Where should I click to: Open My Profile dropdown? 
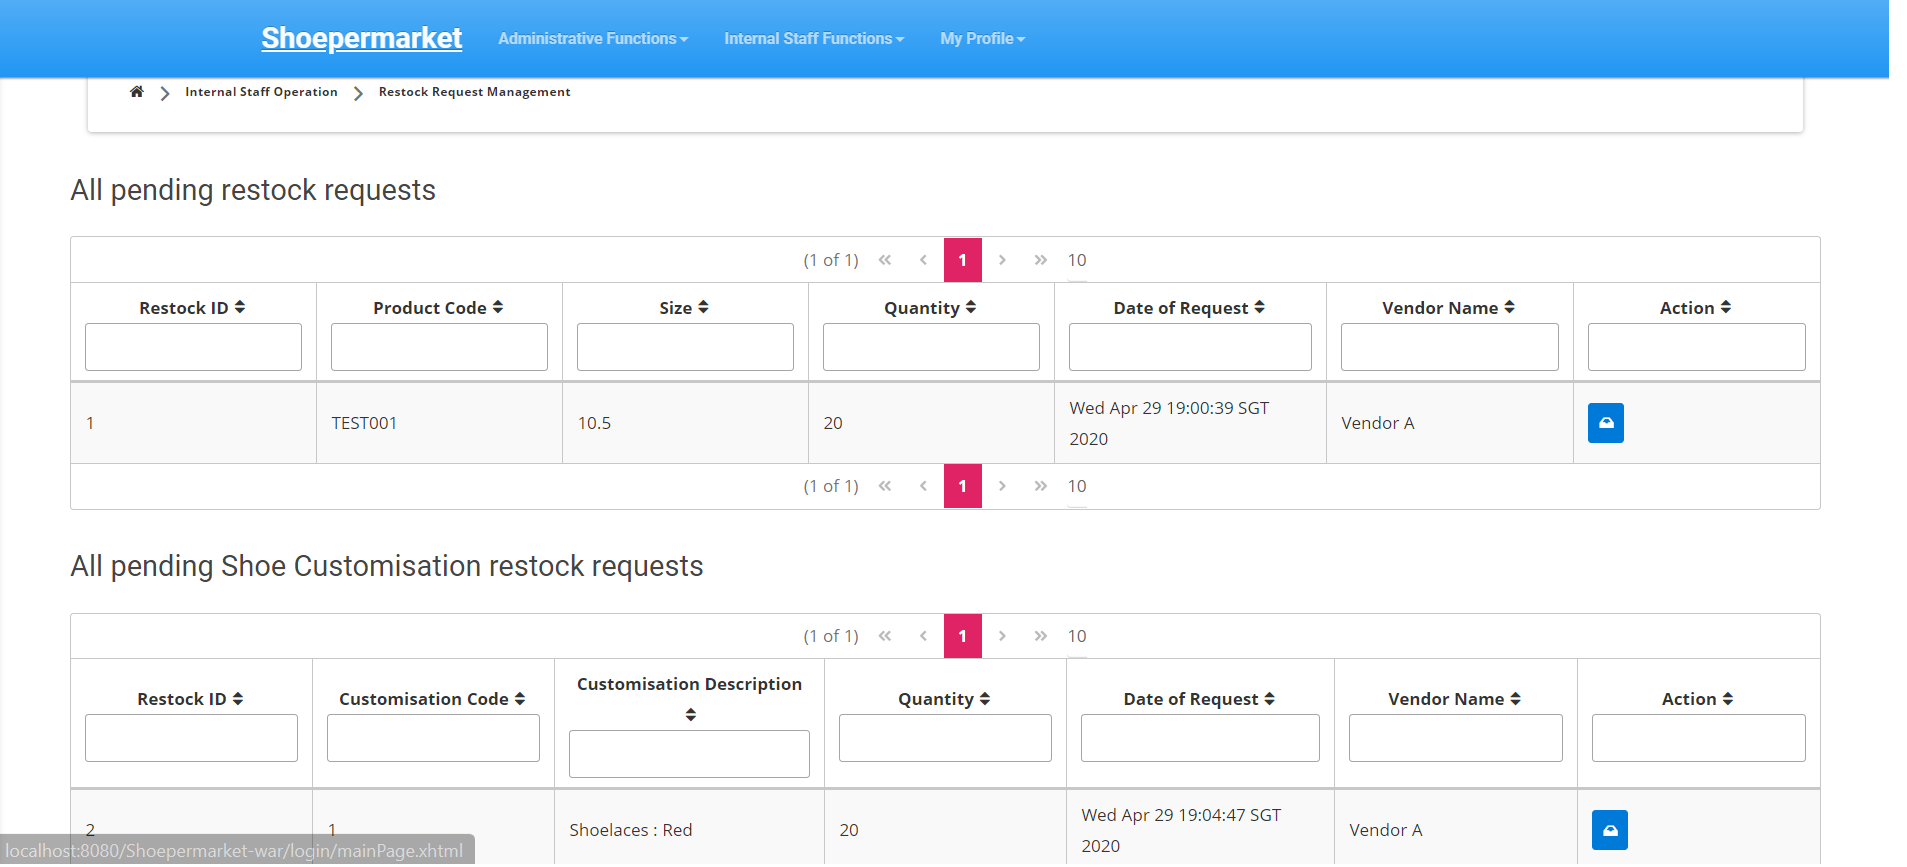[982, 39]
